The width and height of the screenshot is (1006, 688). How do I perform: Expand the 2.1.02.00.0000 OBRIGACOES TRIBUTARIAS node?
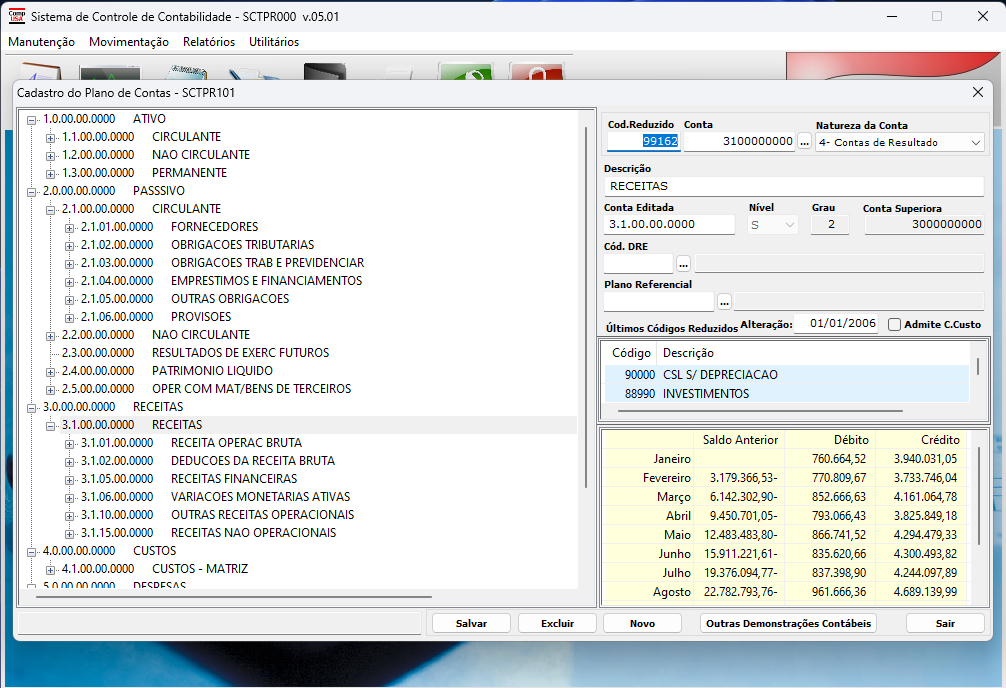(69, 246)
